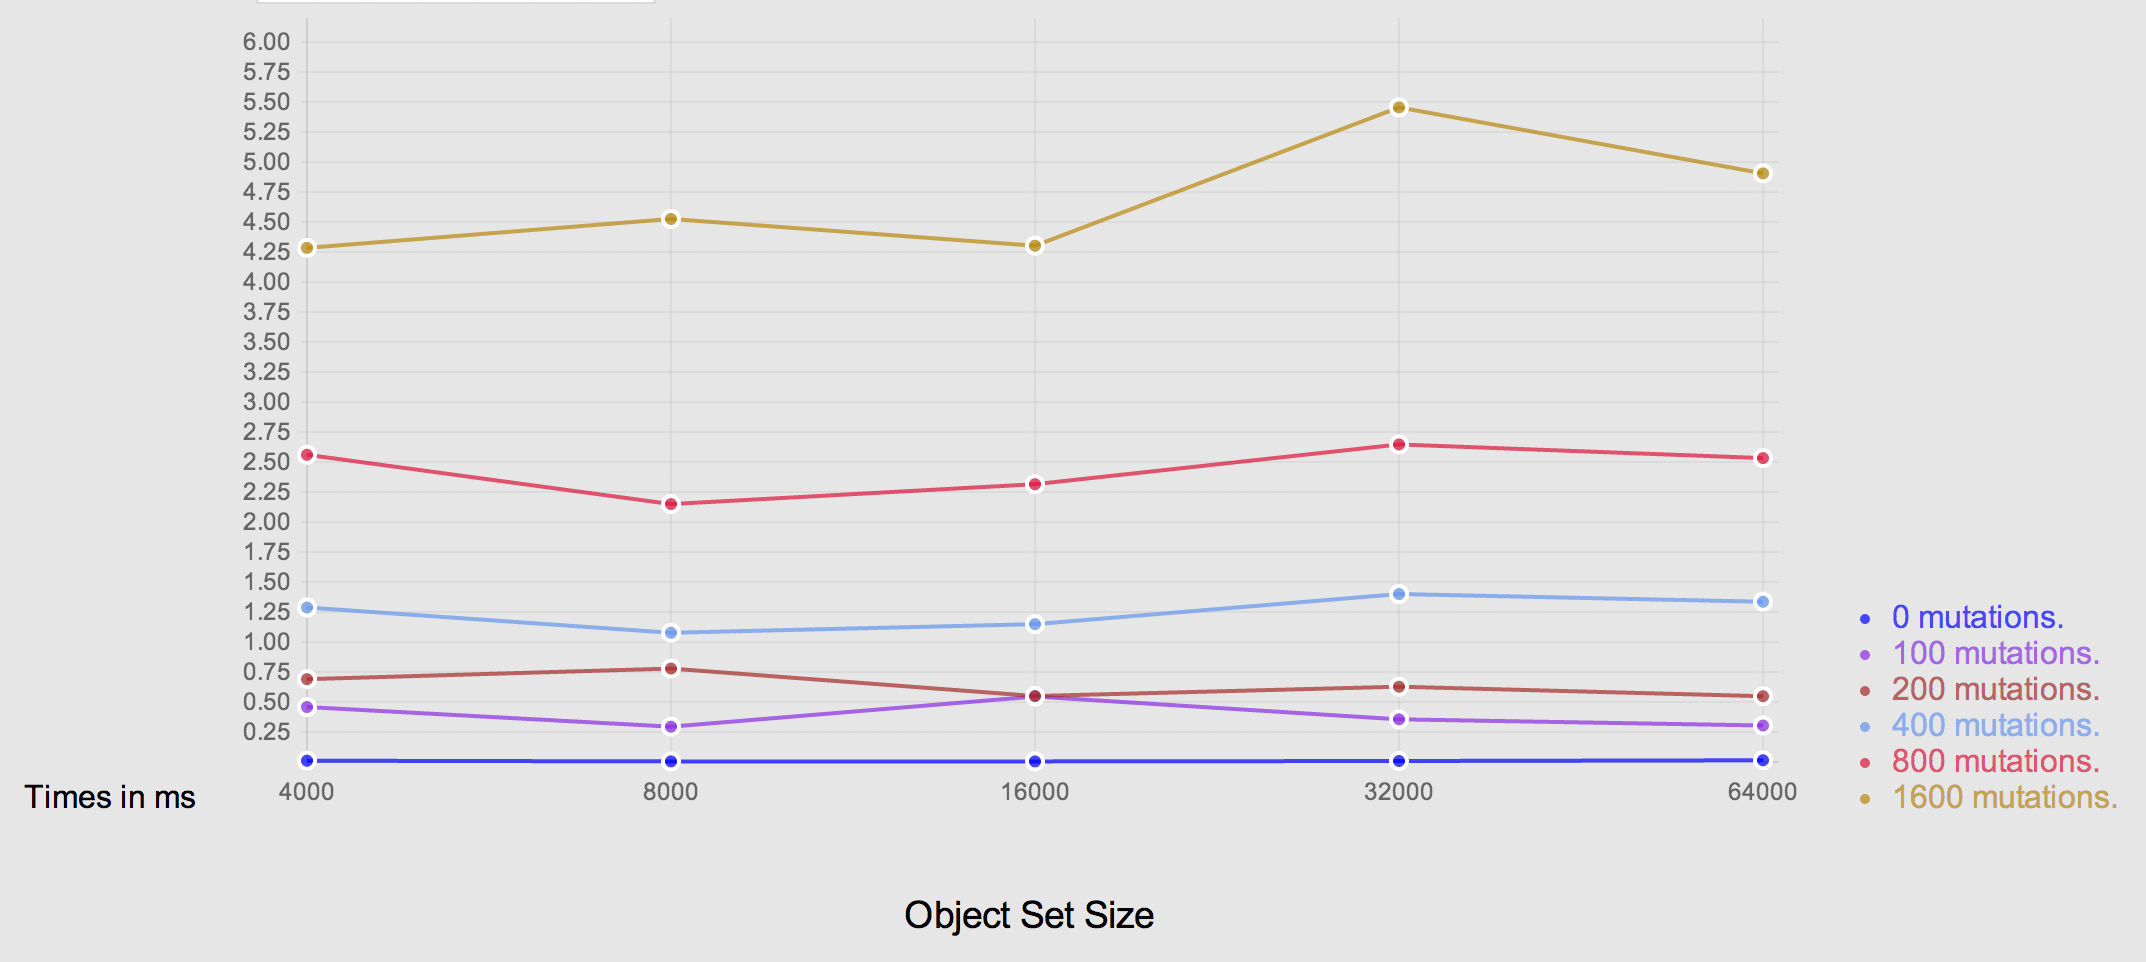
Task: Toggle the "100 mutations." legend entry
Action: [1995, 654]
